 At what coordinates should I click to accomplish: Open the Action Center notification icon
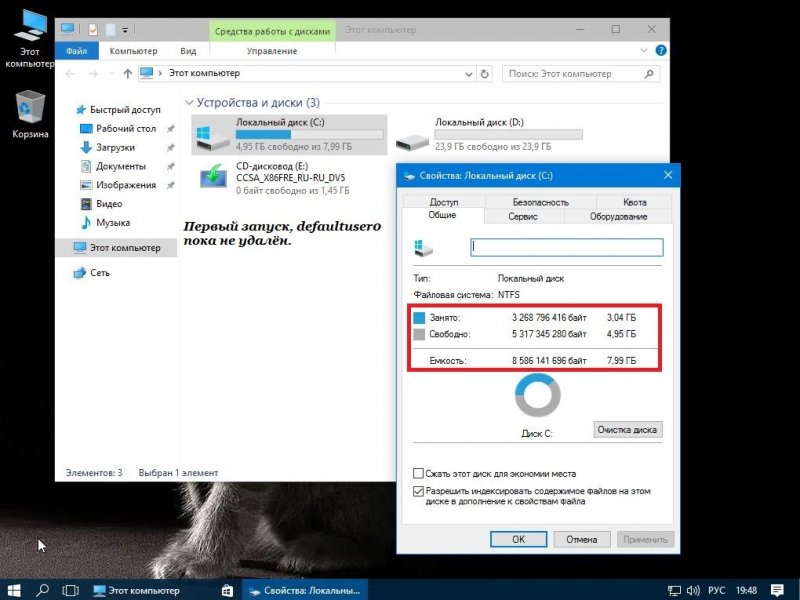tap(777, 590)
